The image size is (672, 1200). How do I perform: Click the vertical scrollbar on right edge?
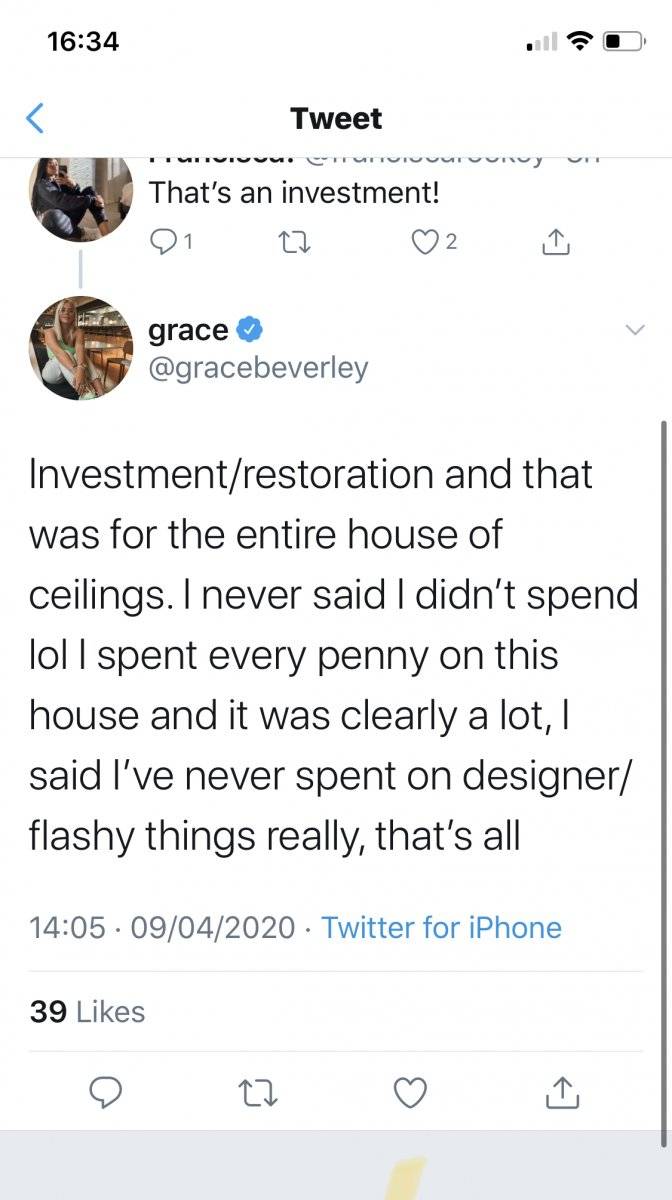tap(664, 782)
